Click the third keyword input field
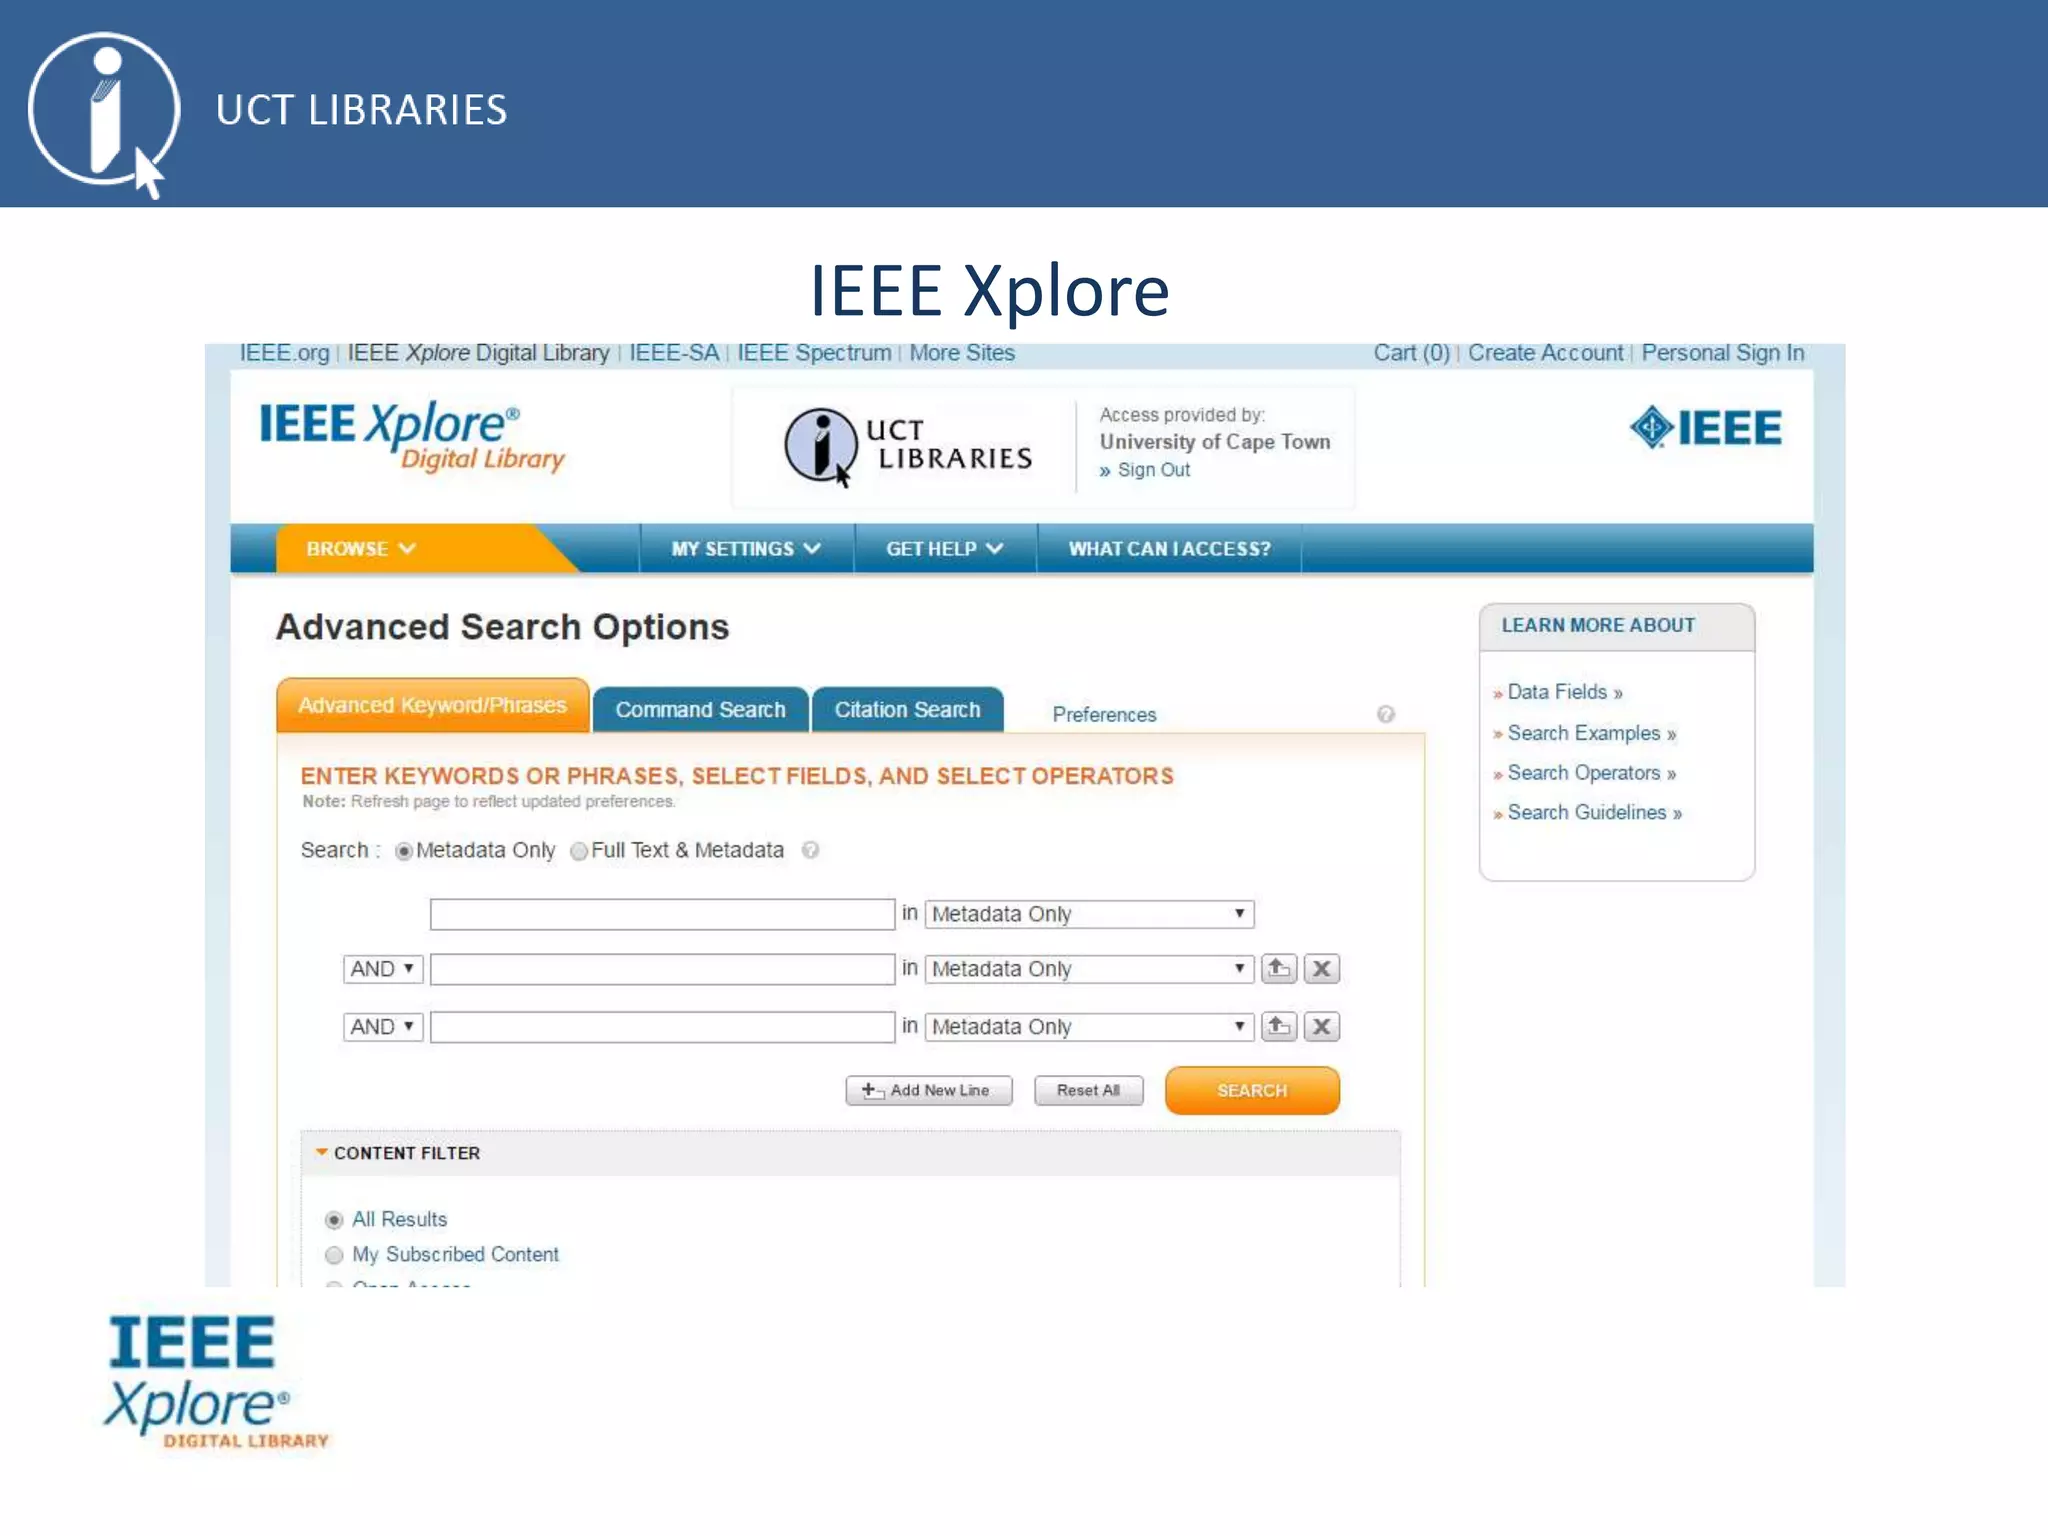Viewport: 2048px width, 1536px height. coord(662,1027)
